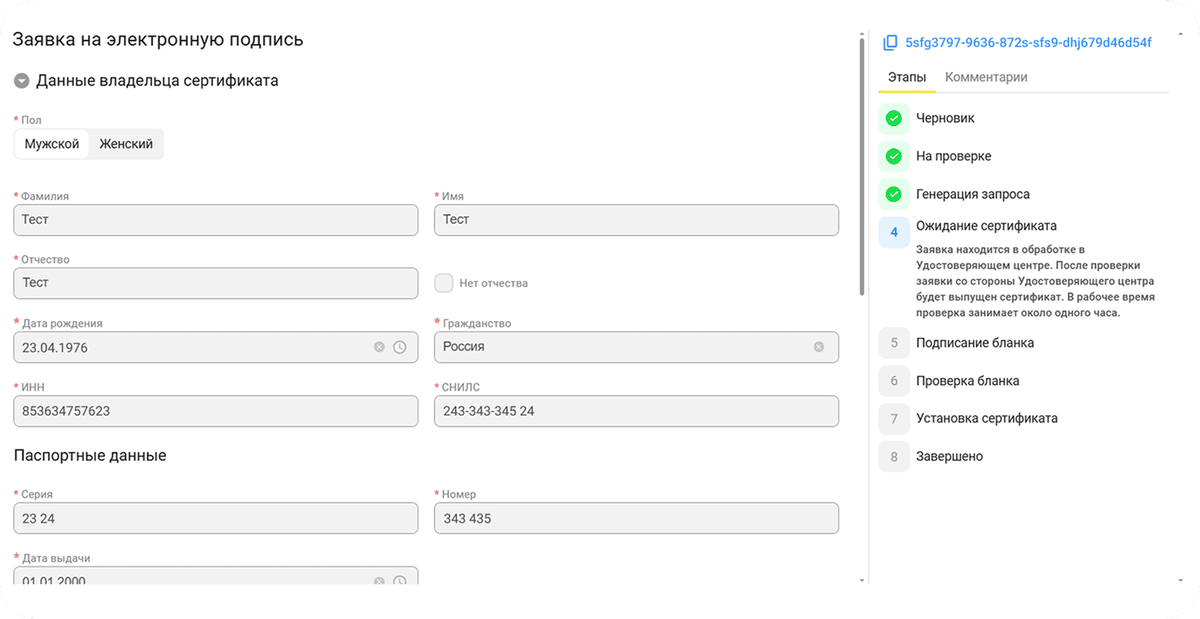Open the application ID link
The height and width of the screenshot is (619, 1200).
(1028, 43)
